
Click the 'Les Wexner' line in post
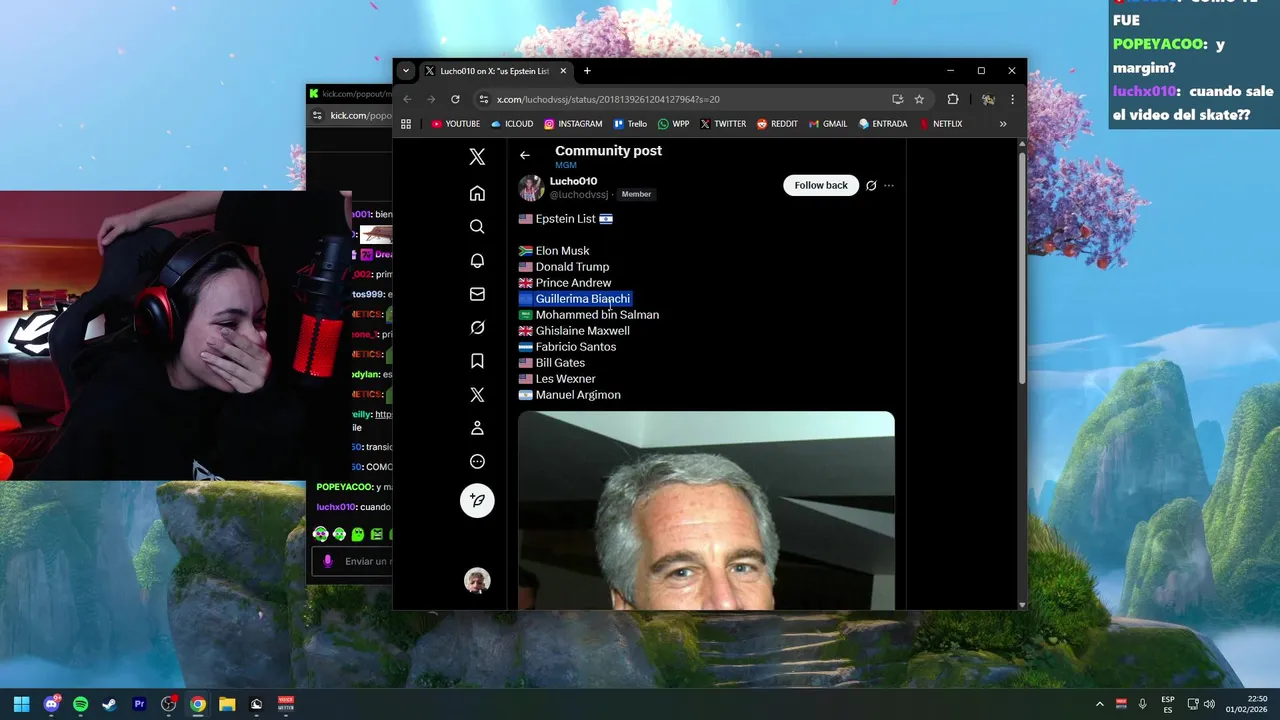(x=565, y=379)
